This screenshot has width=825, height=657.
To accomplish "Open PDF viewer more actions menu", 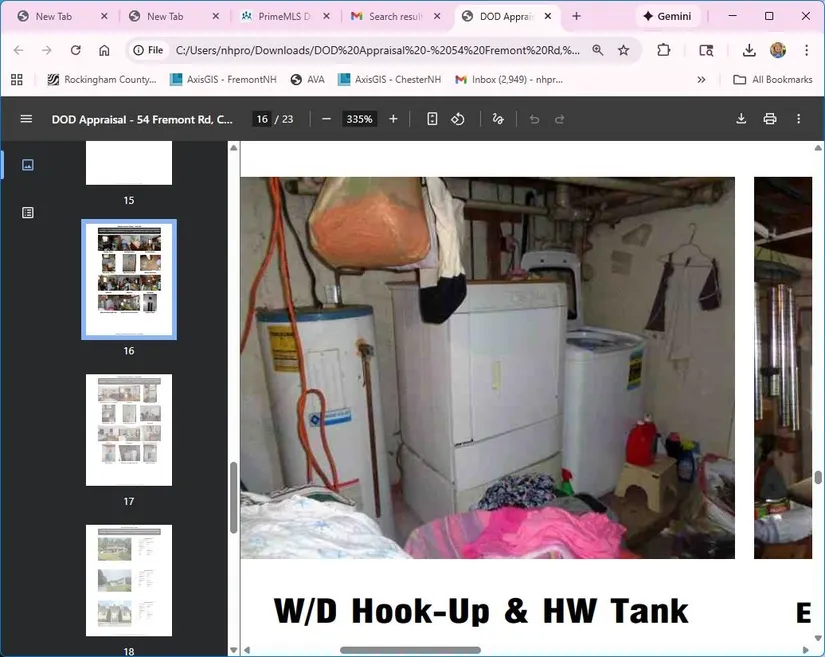I will 798,119.
